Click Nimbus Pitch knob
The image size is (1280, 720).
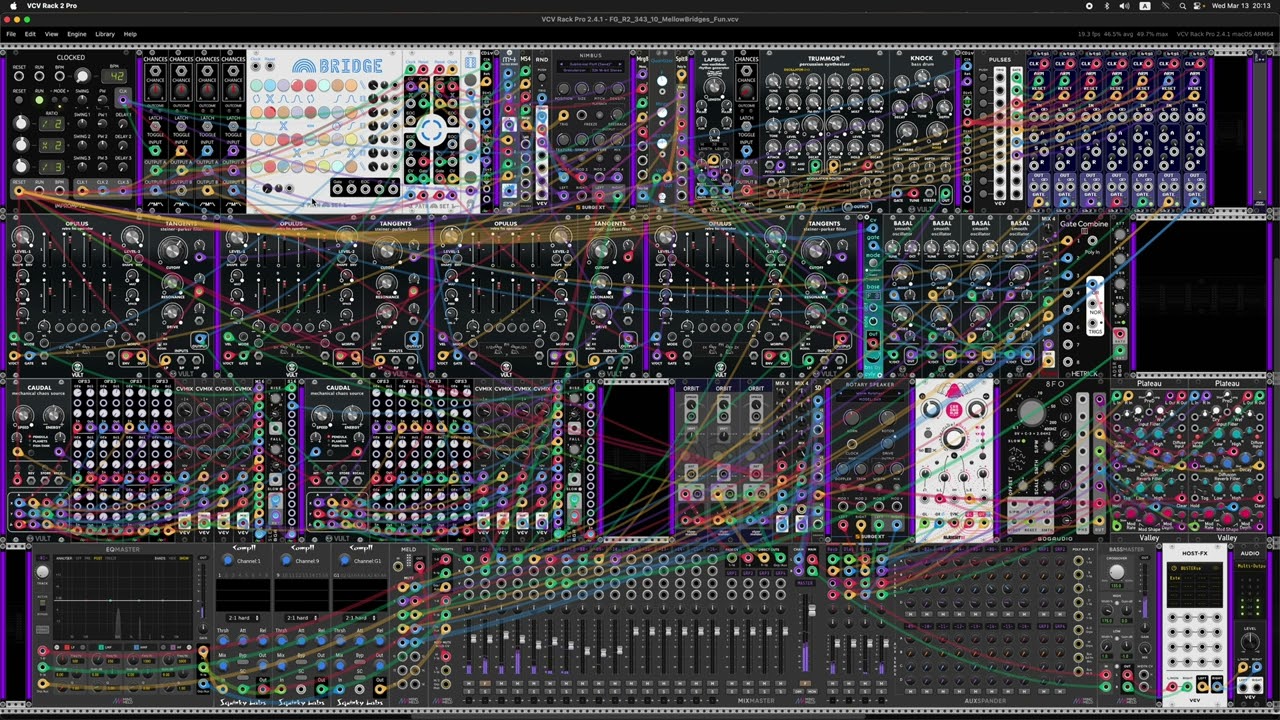[x=600, y=89]
